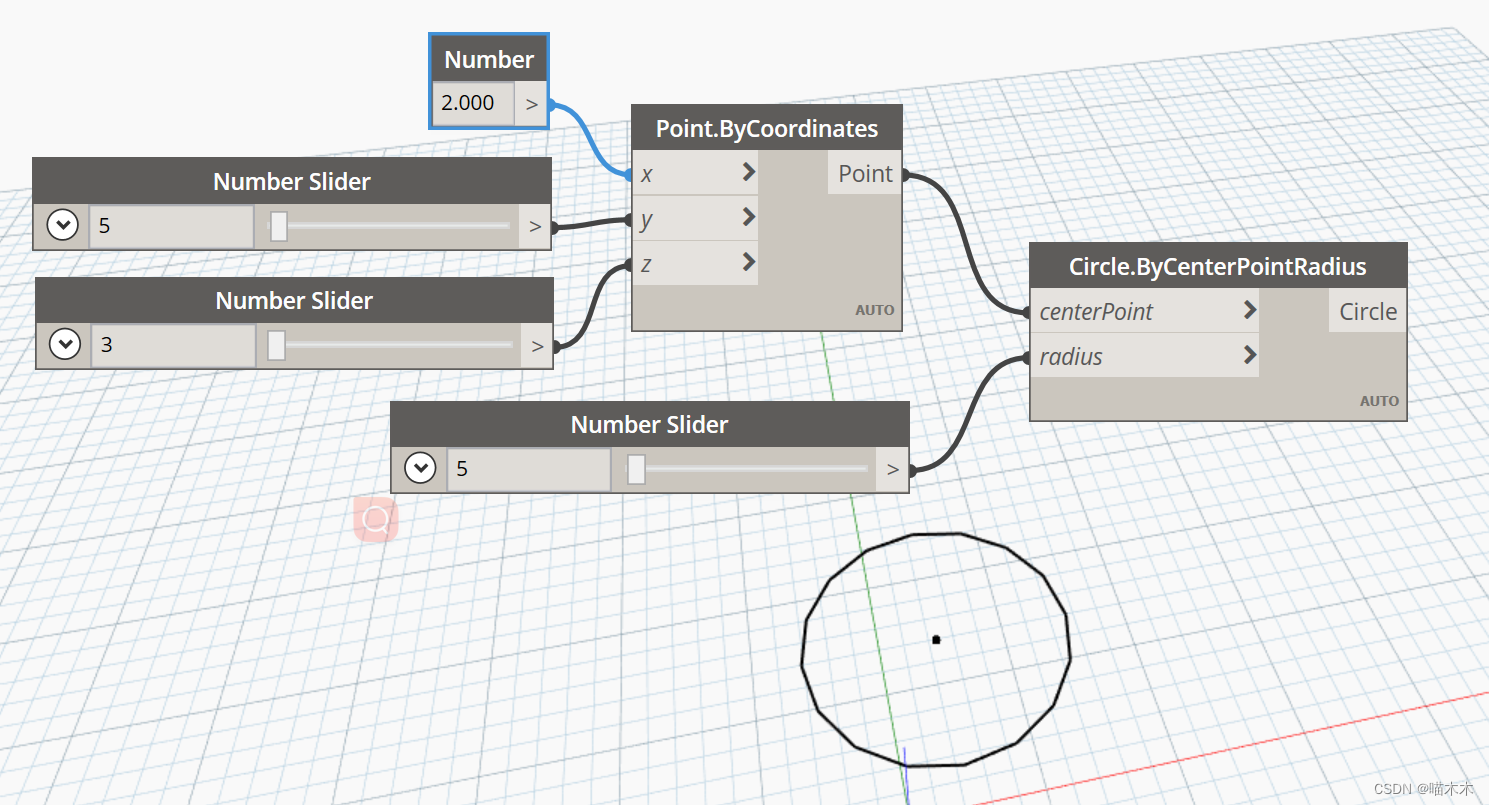1489x805 pixels.
Task: Click the Point output port
Action: point(865,173)
